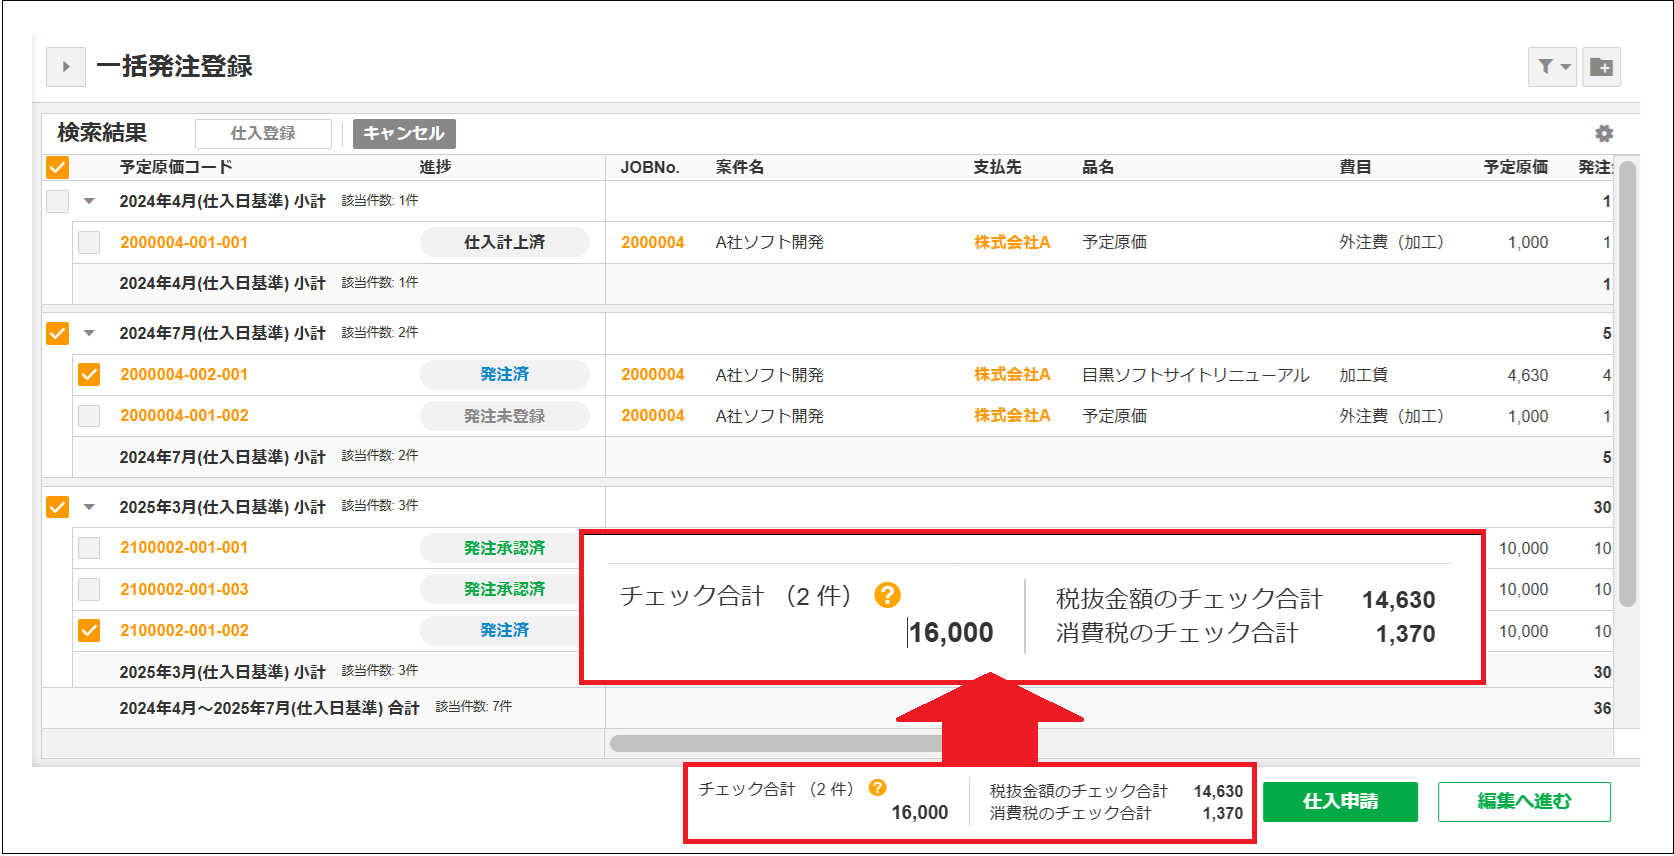Check the row 2000004-001-001 checkbox

[89, 242]
